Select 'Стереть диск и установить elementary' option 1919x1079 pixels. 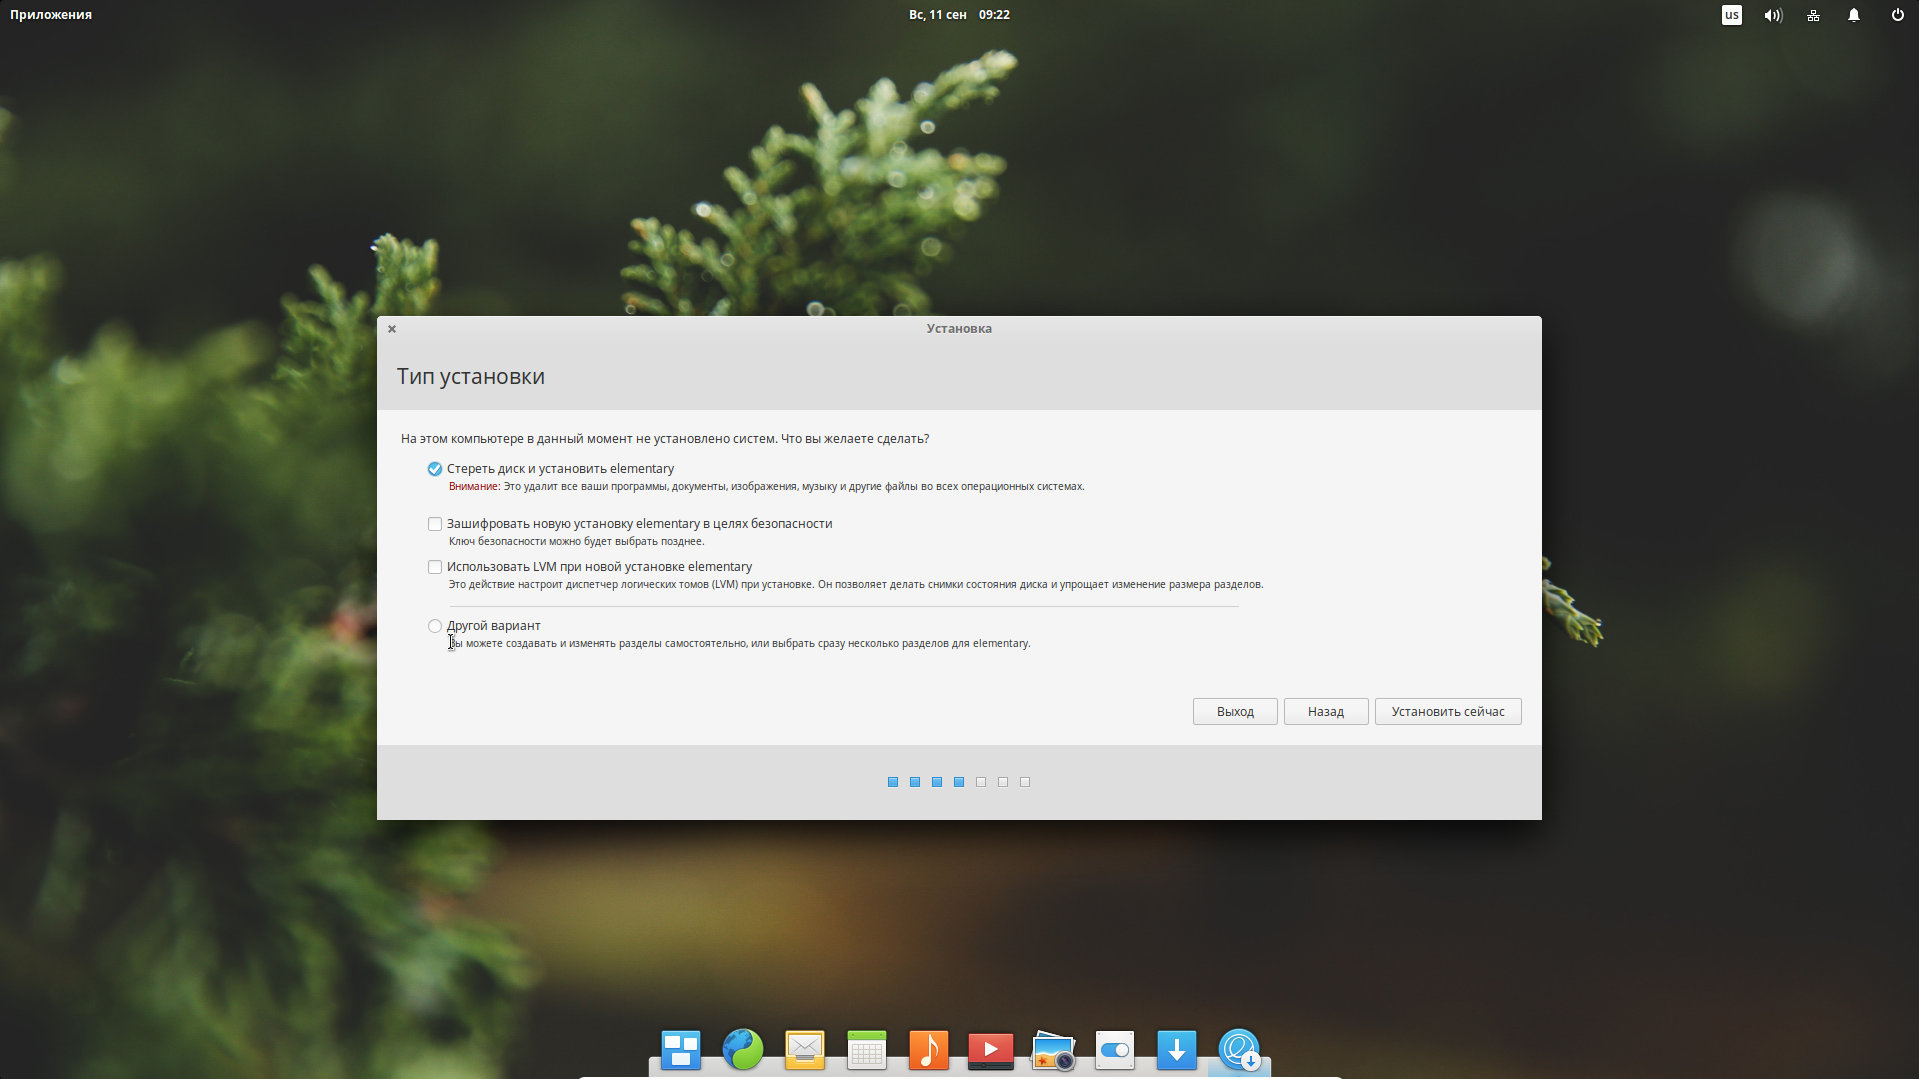coord(435,469)
